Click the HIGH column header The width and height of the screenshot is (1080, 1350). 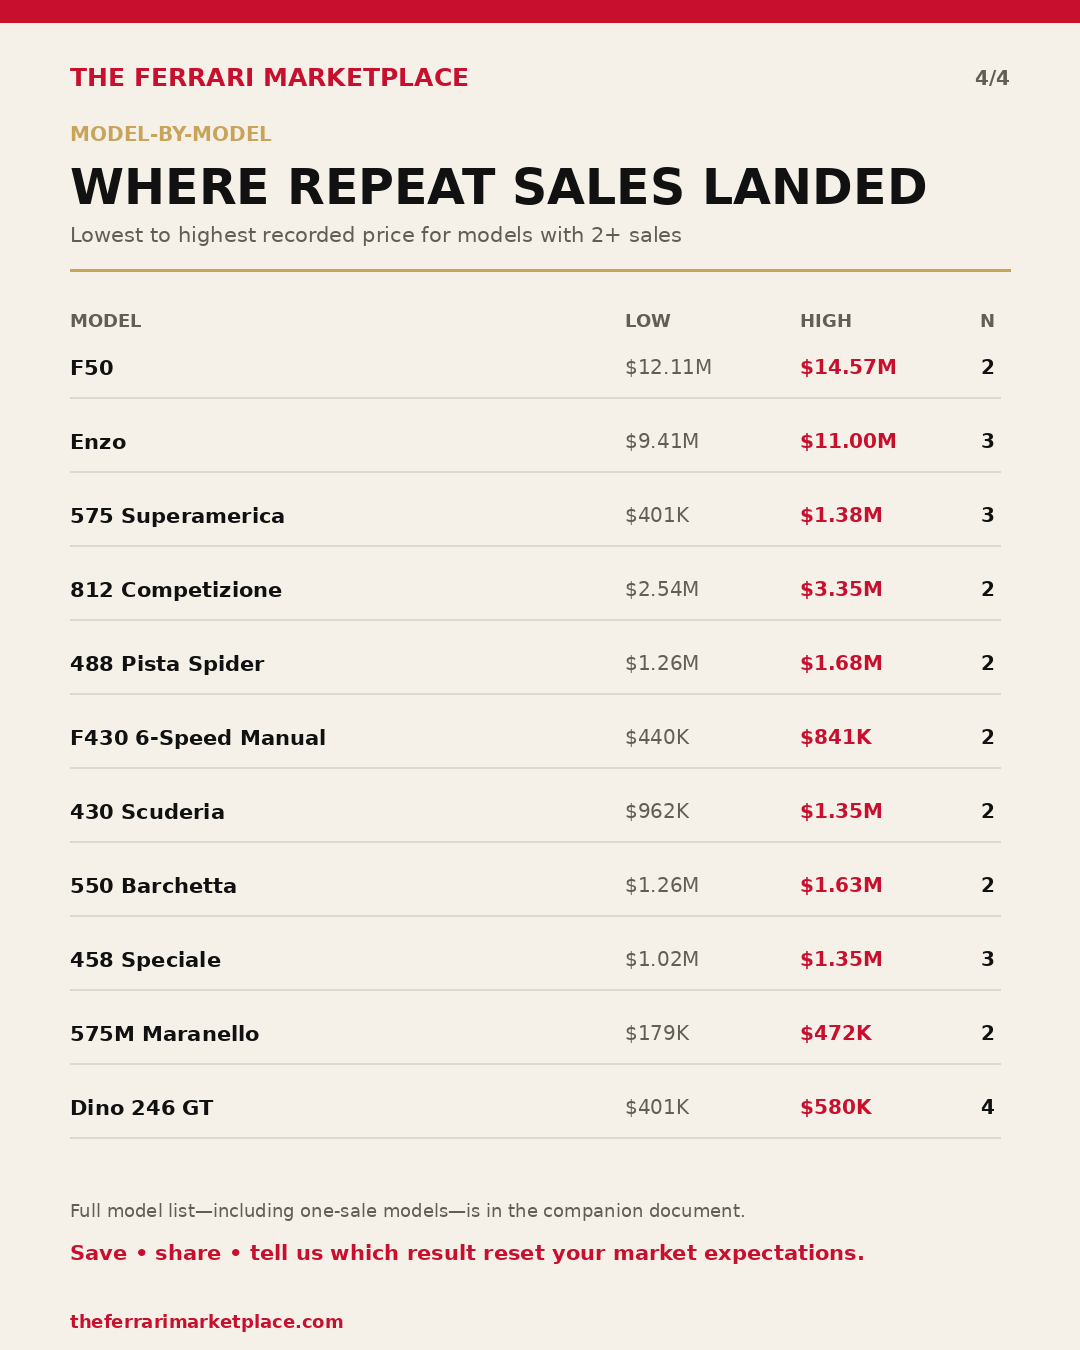(826, 322)
